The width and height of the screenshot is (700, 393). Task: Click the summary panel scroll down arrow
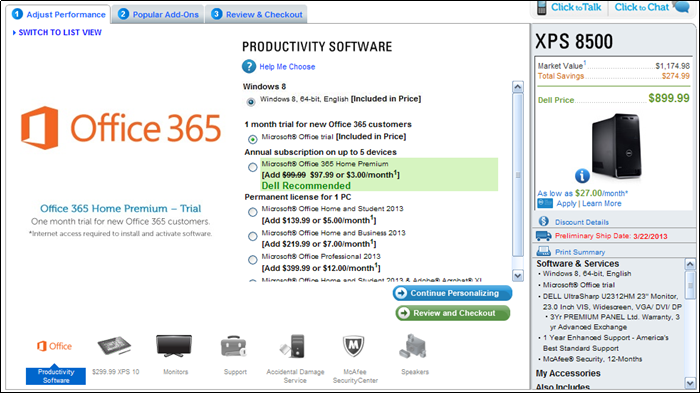tap(690, 383)
